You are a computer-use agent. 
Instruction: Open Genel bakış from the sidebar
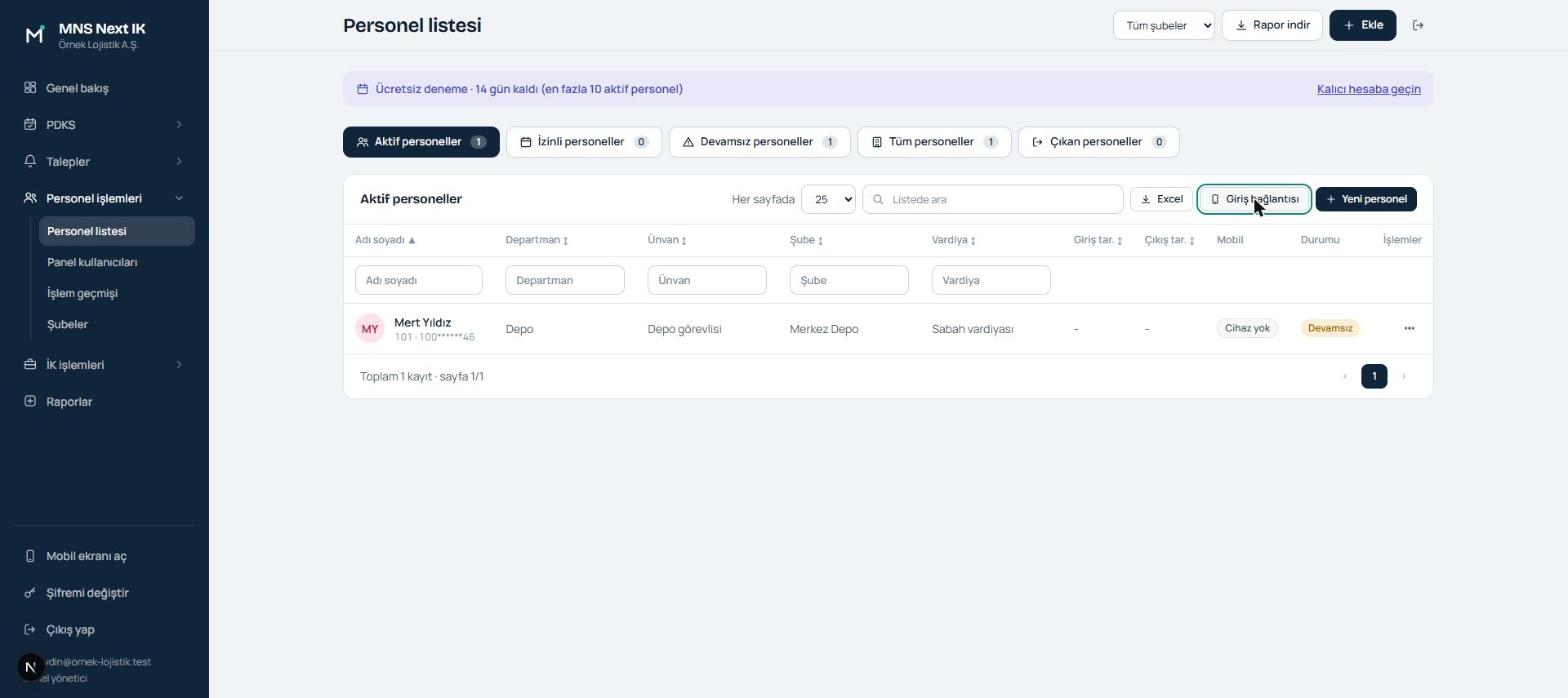[104, 88]
